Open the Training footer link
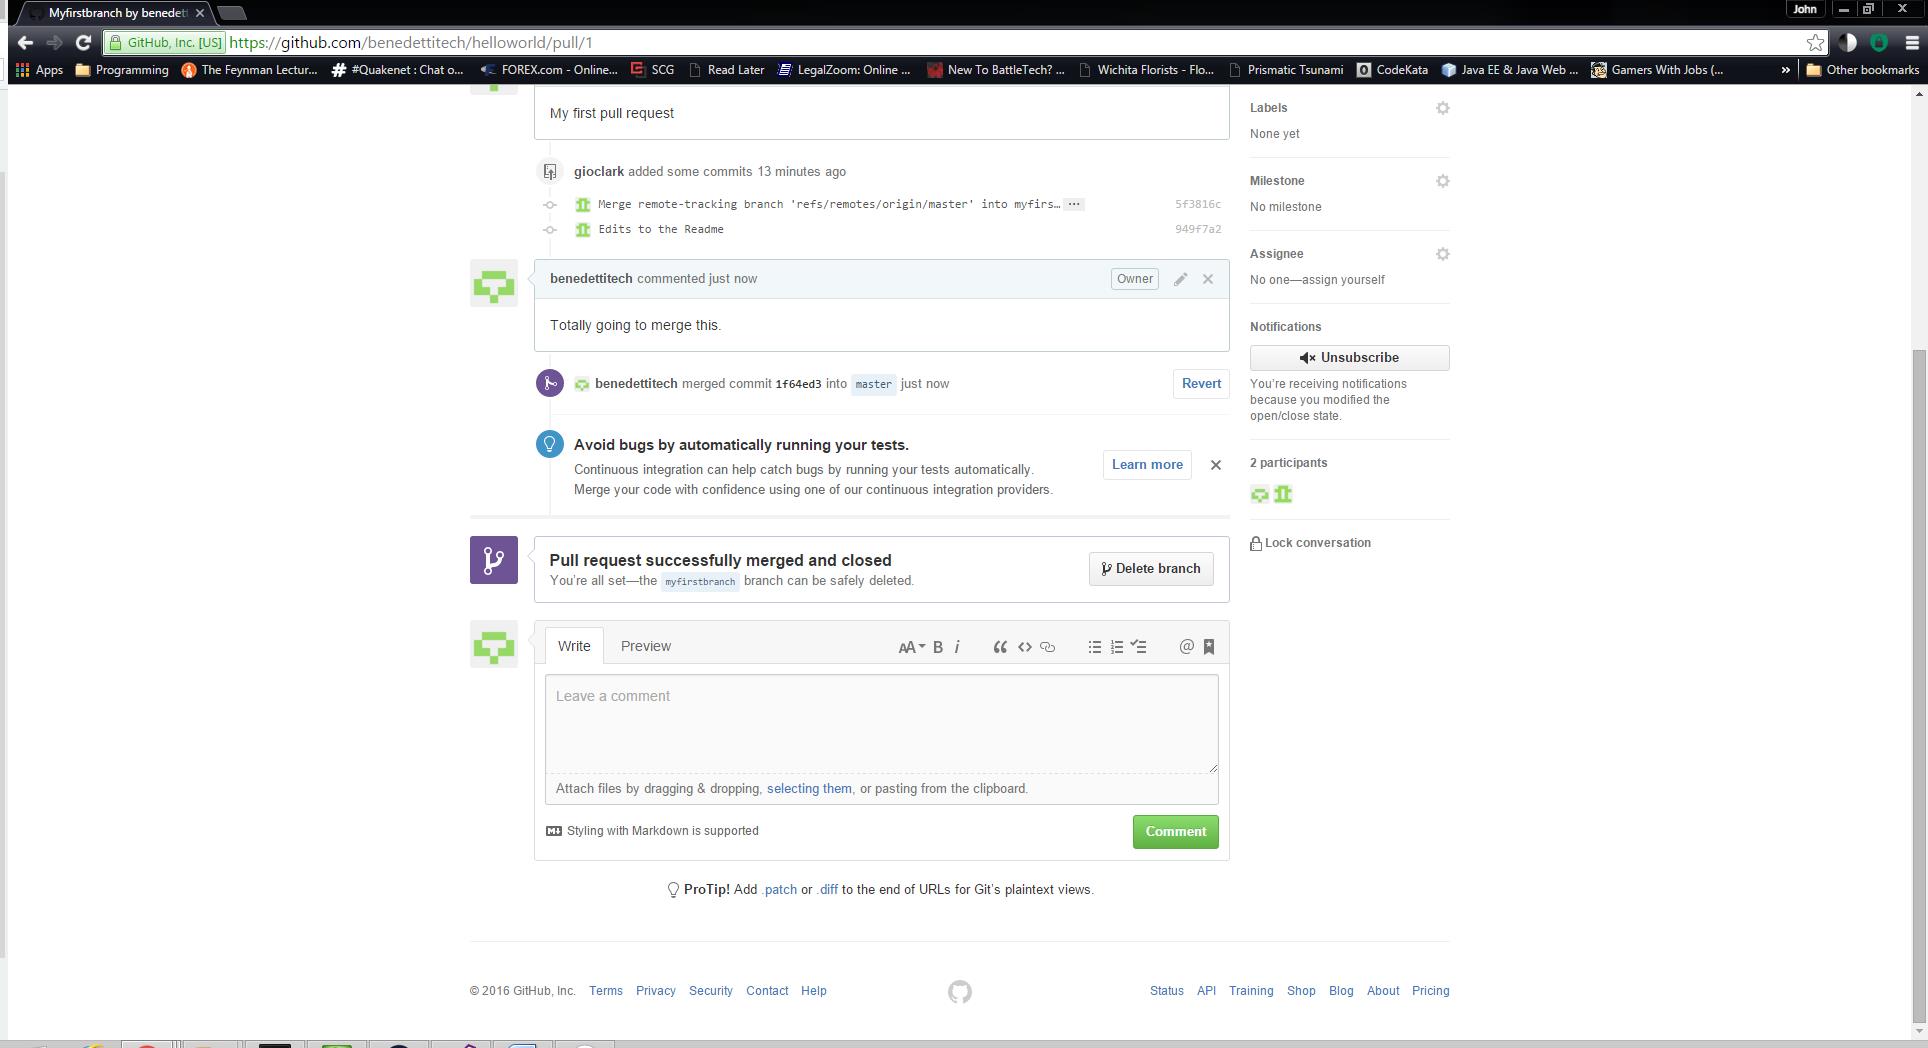 1251,991
